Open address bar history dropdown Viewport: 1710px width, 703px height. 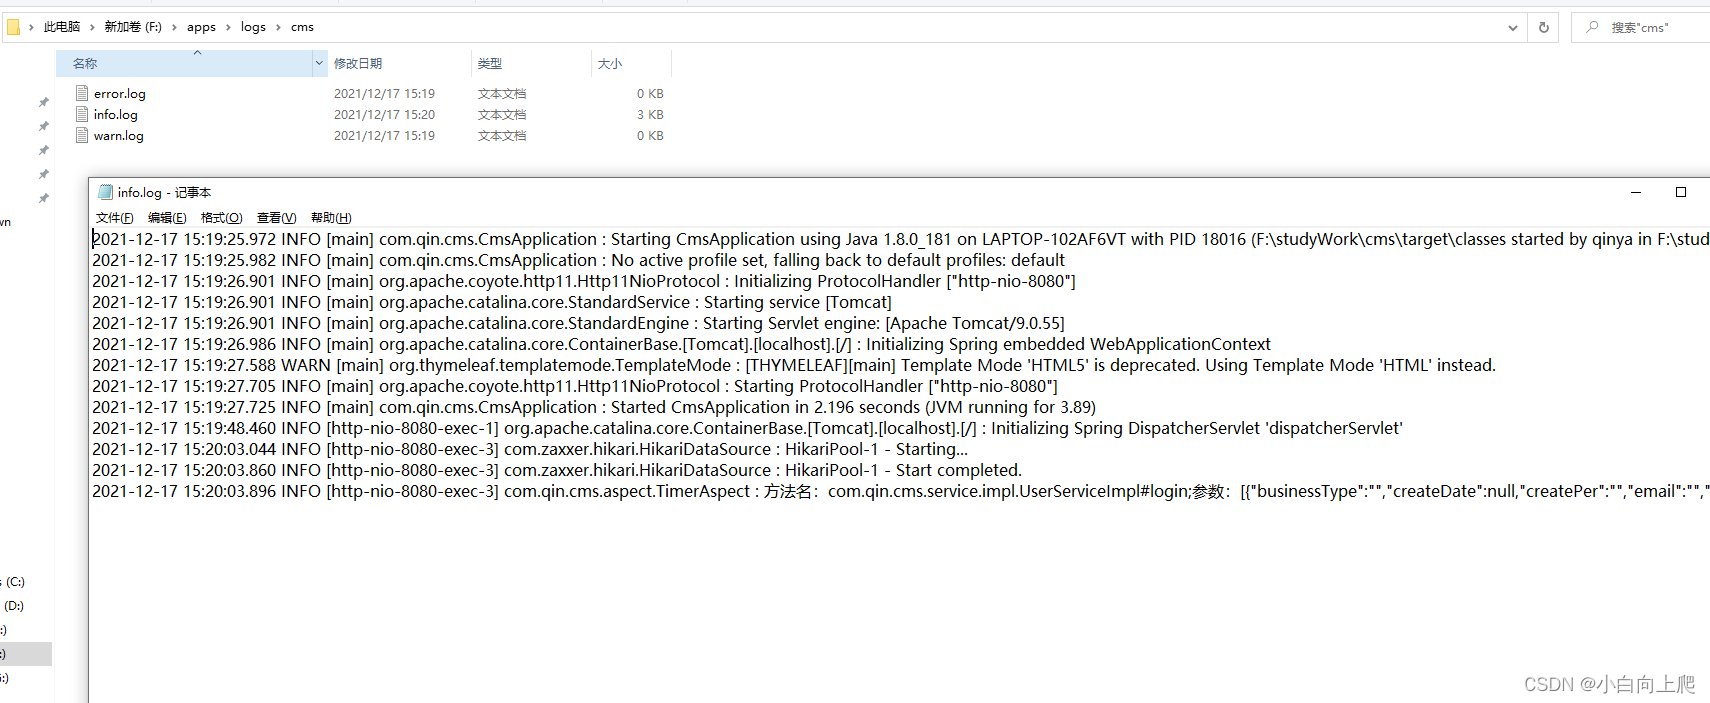coord(1512,27)
